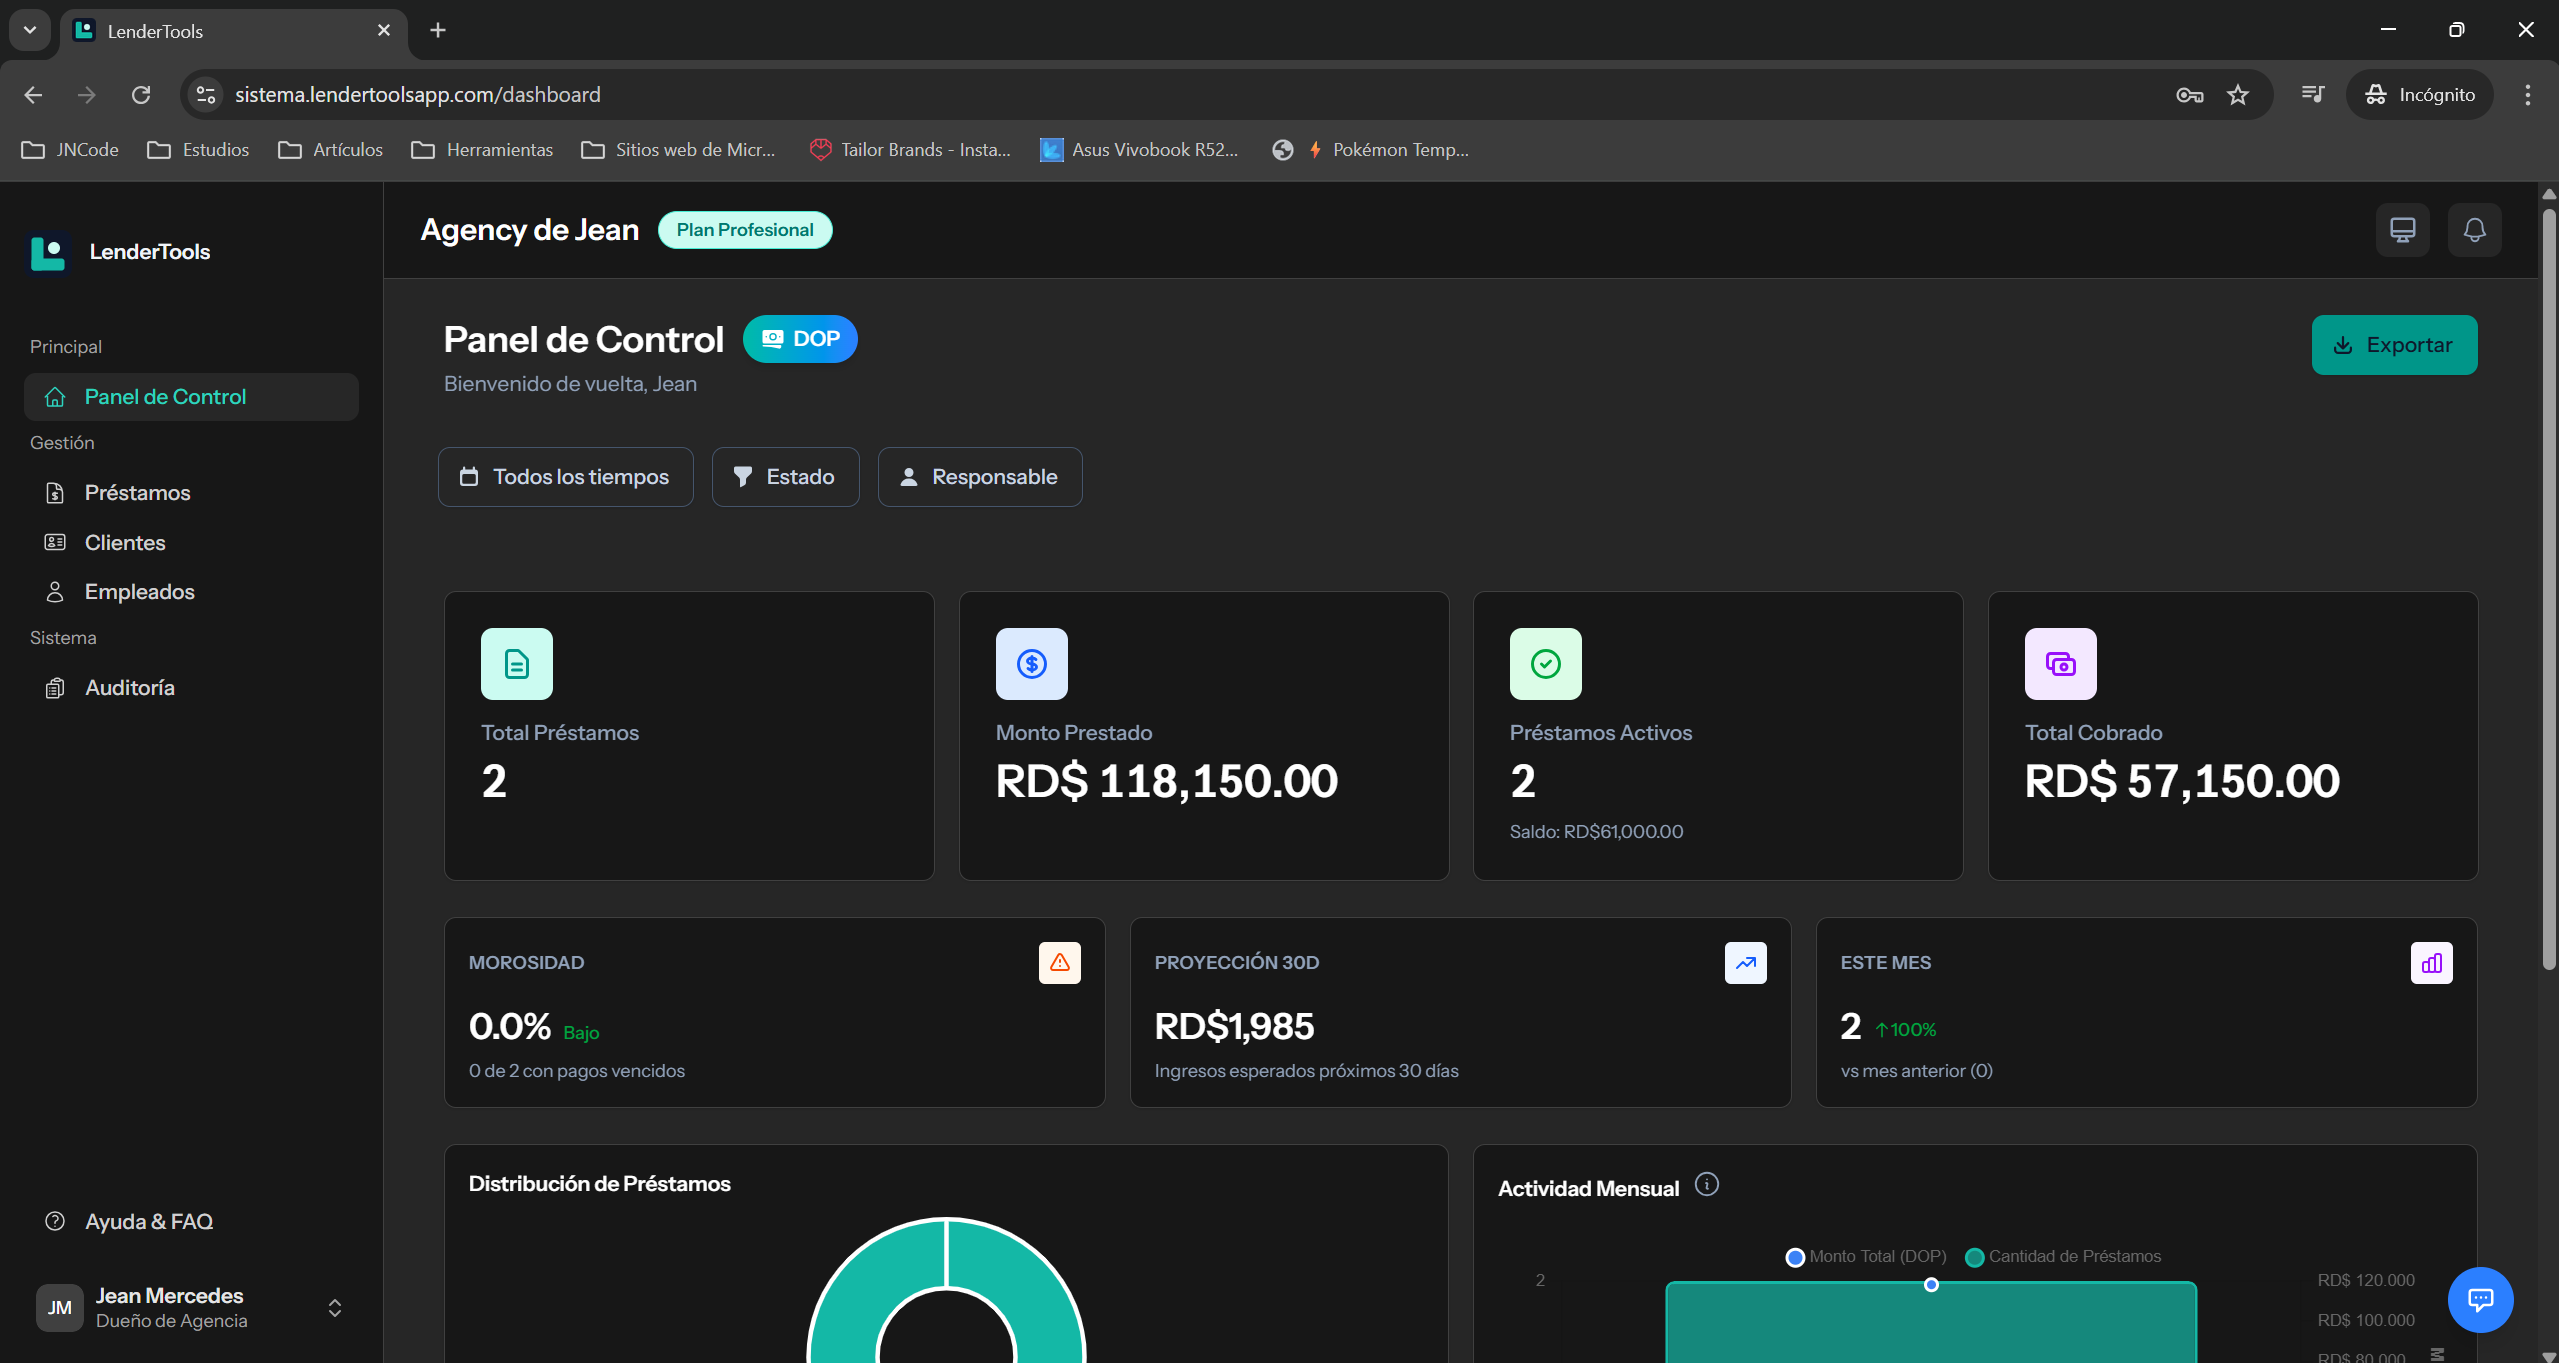Open the Auditoría section

(129, 688)
